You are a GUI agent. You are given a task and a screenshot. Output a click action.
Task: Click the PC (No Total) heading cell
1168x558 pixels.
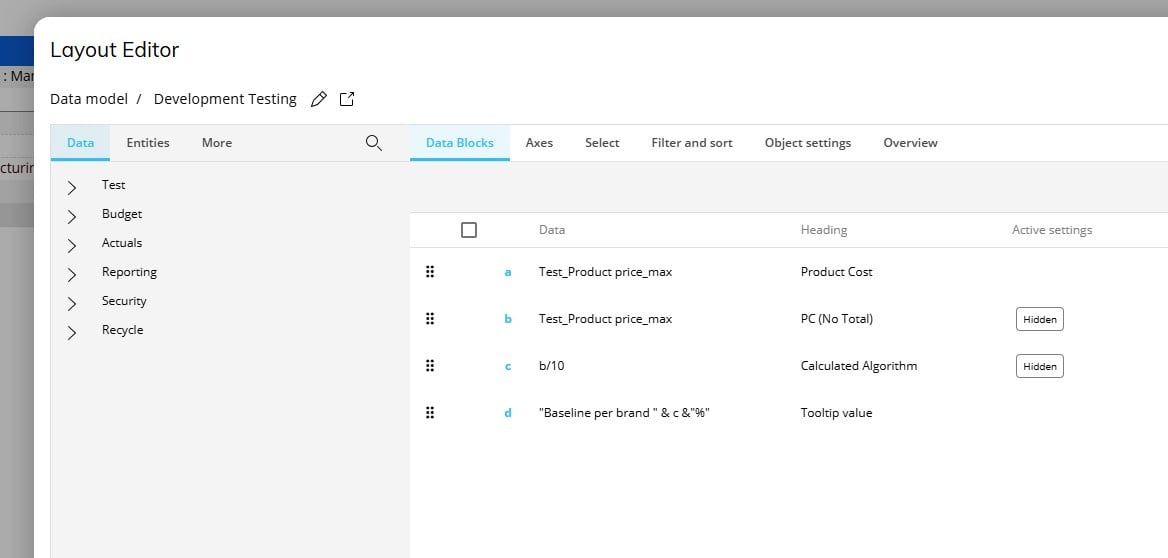pos(837,319)
